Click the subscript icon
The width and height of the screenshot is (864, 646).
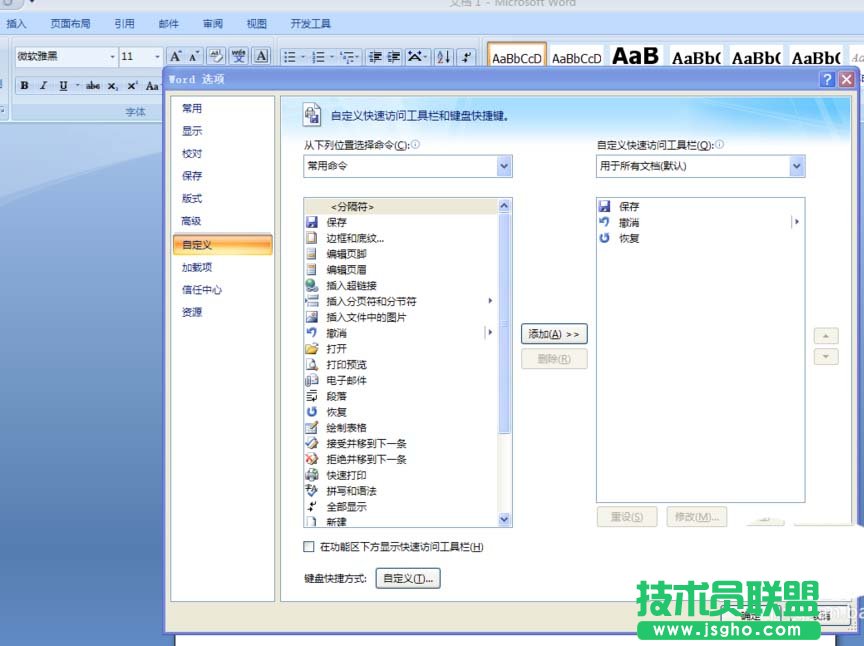click(x=110, y=86)
